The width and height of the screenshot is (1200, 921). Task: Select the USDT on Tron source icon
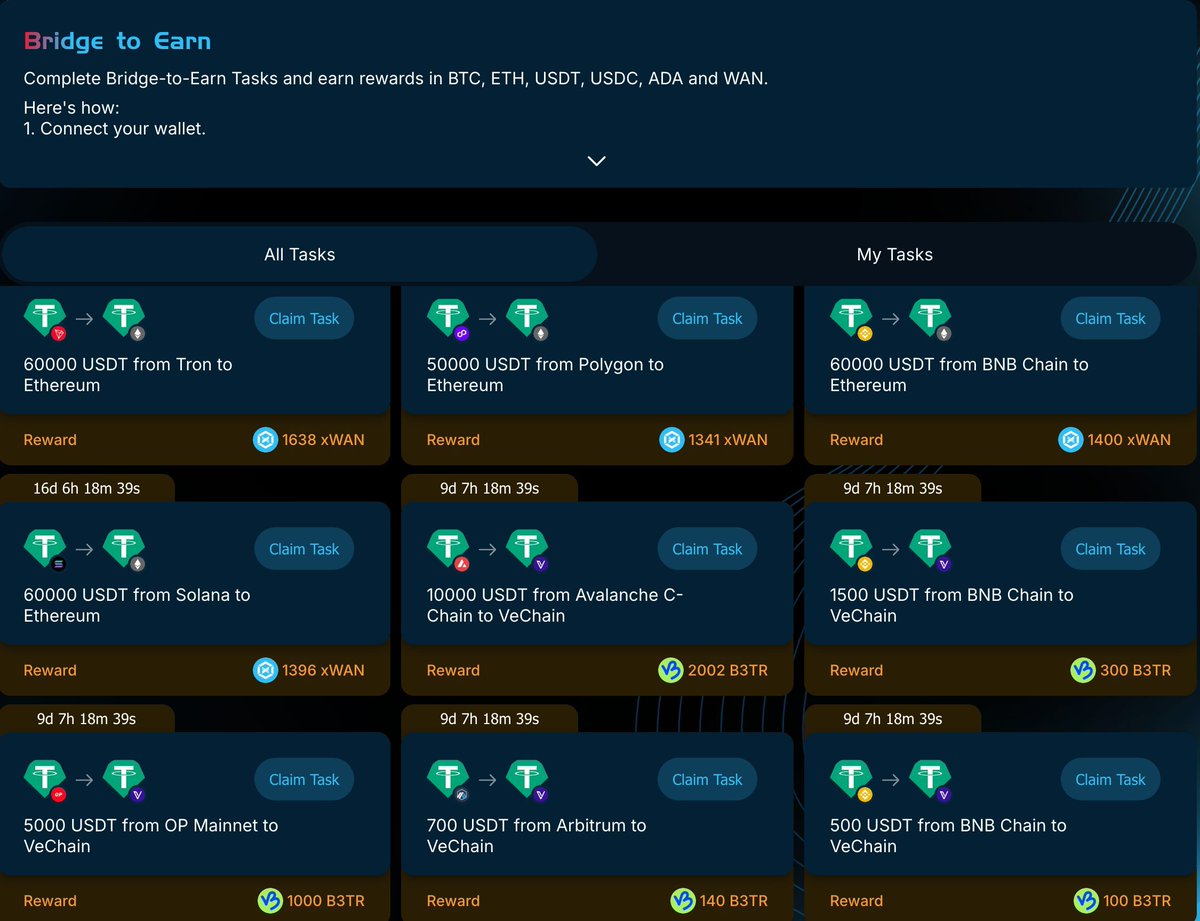(x=45, y=318)
